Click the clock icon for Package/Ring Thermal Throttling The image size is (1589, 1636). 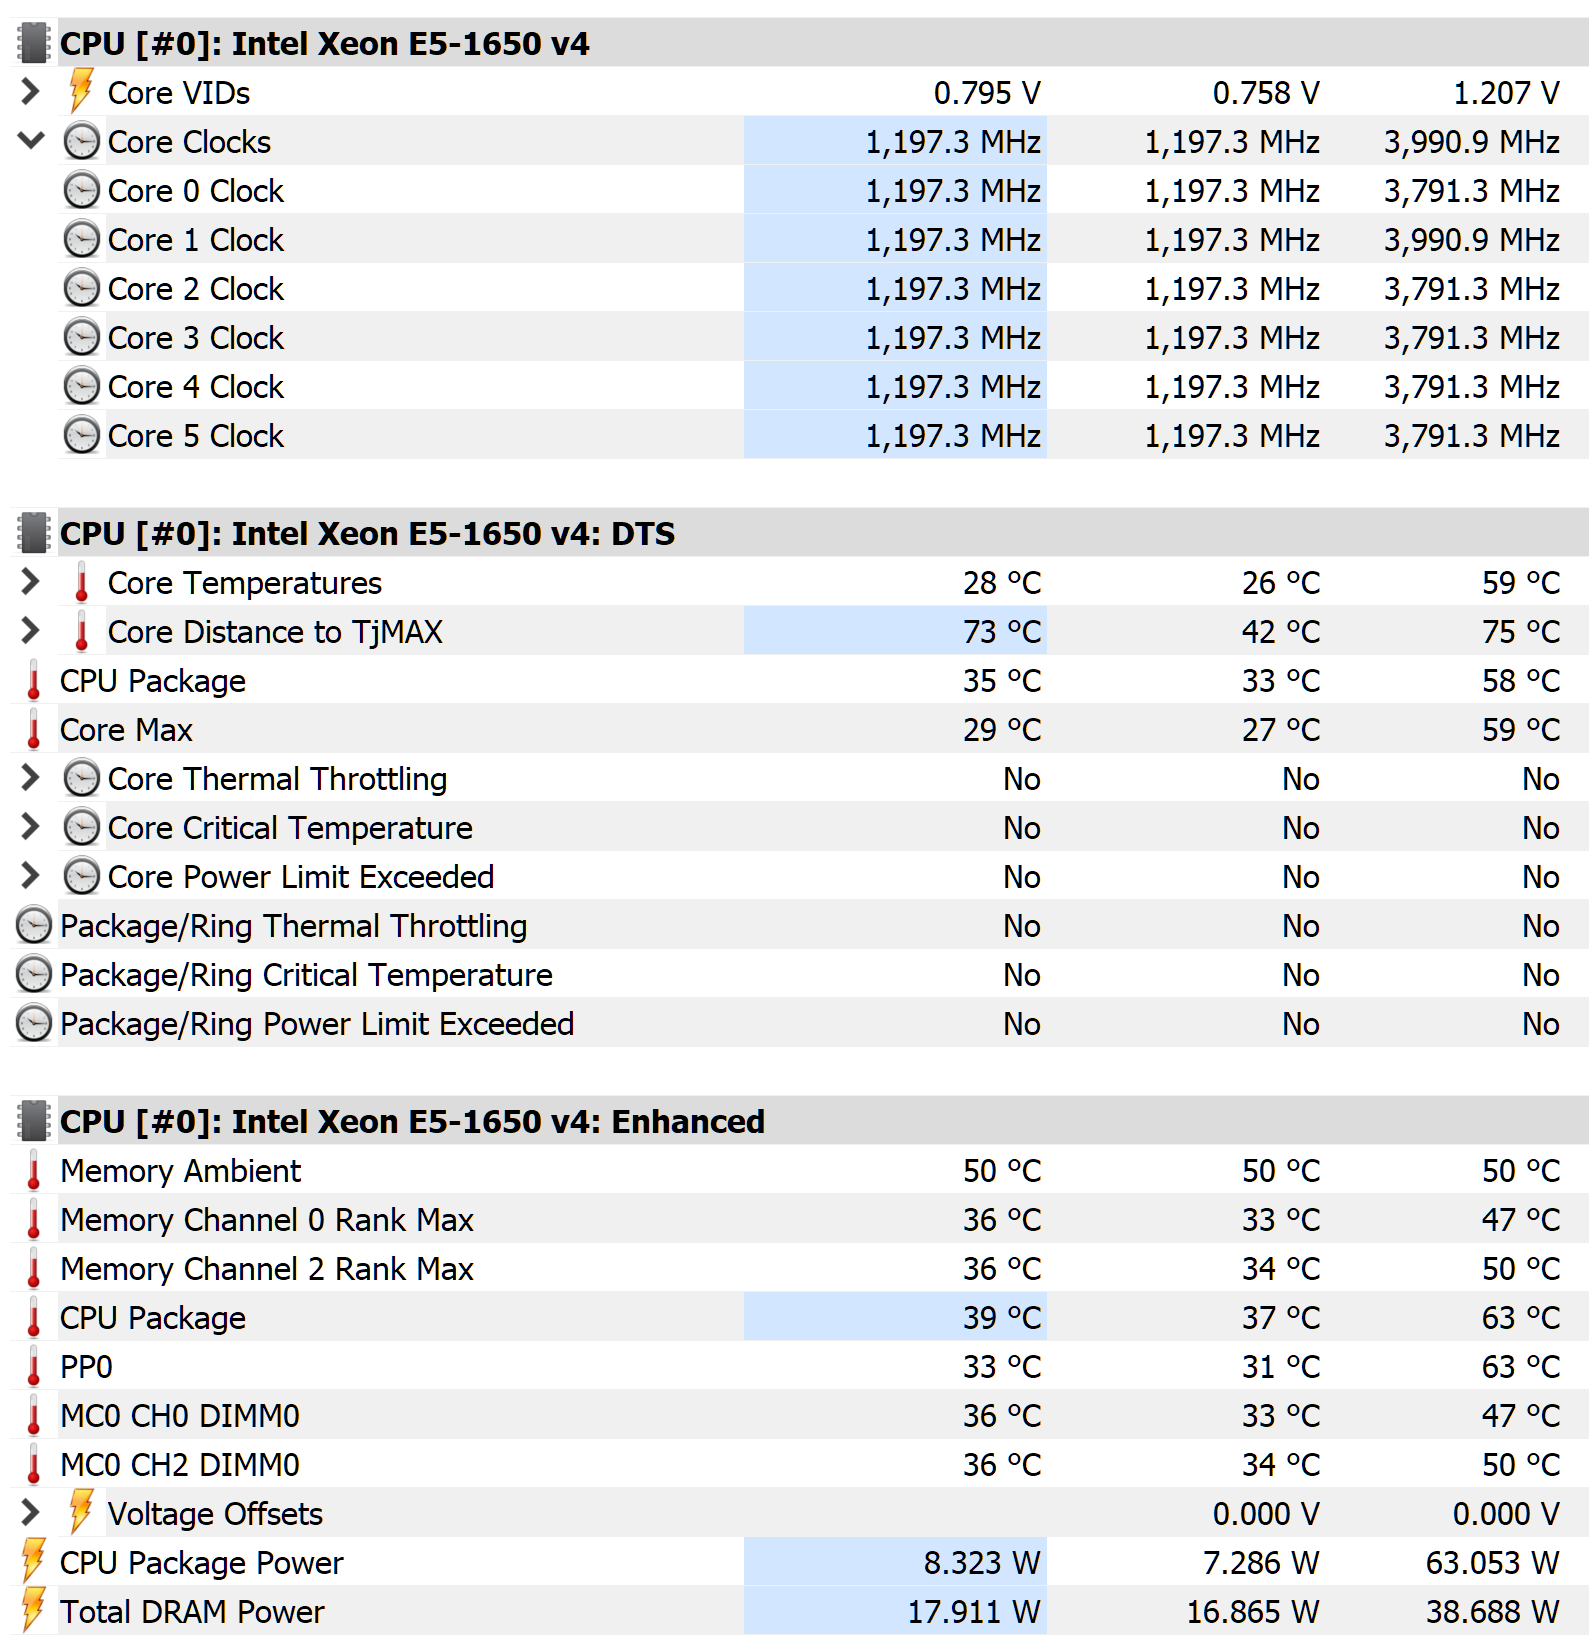tap(33, 925)
